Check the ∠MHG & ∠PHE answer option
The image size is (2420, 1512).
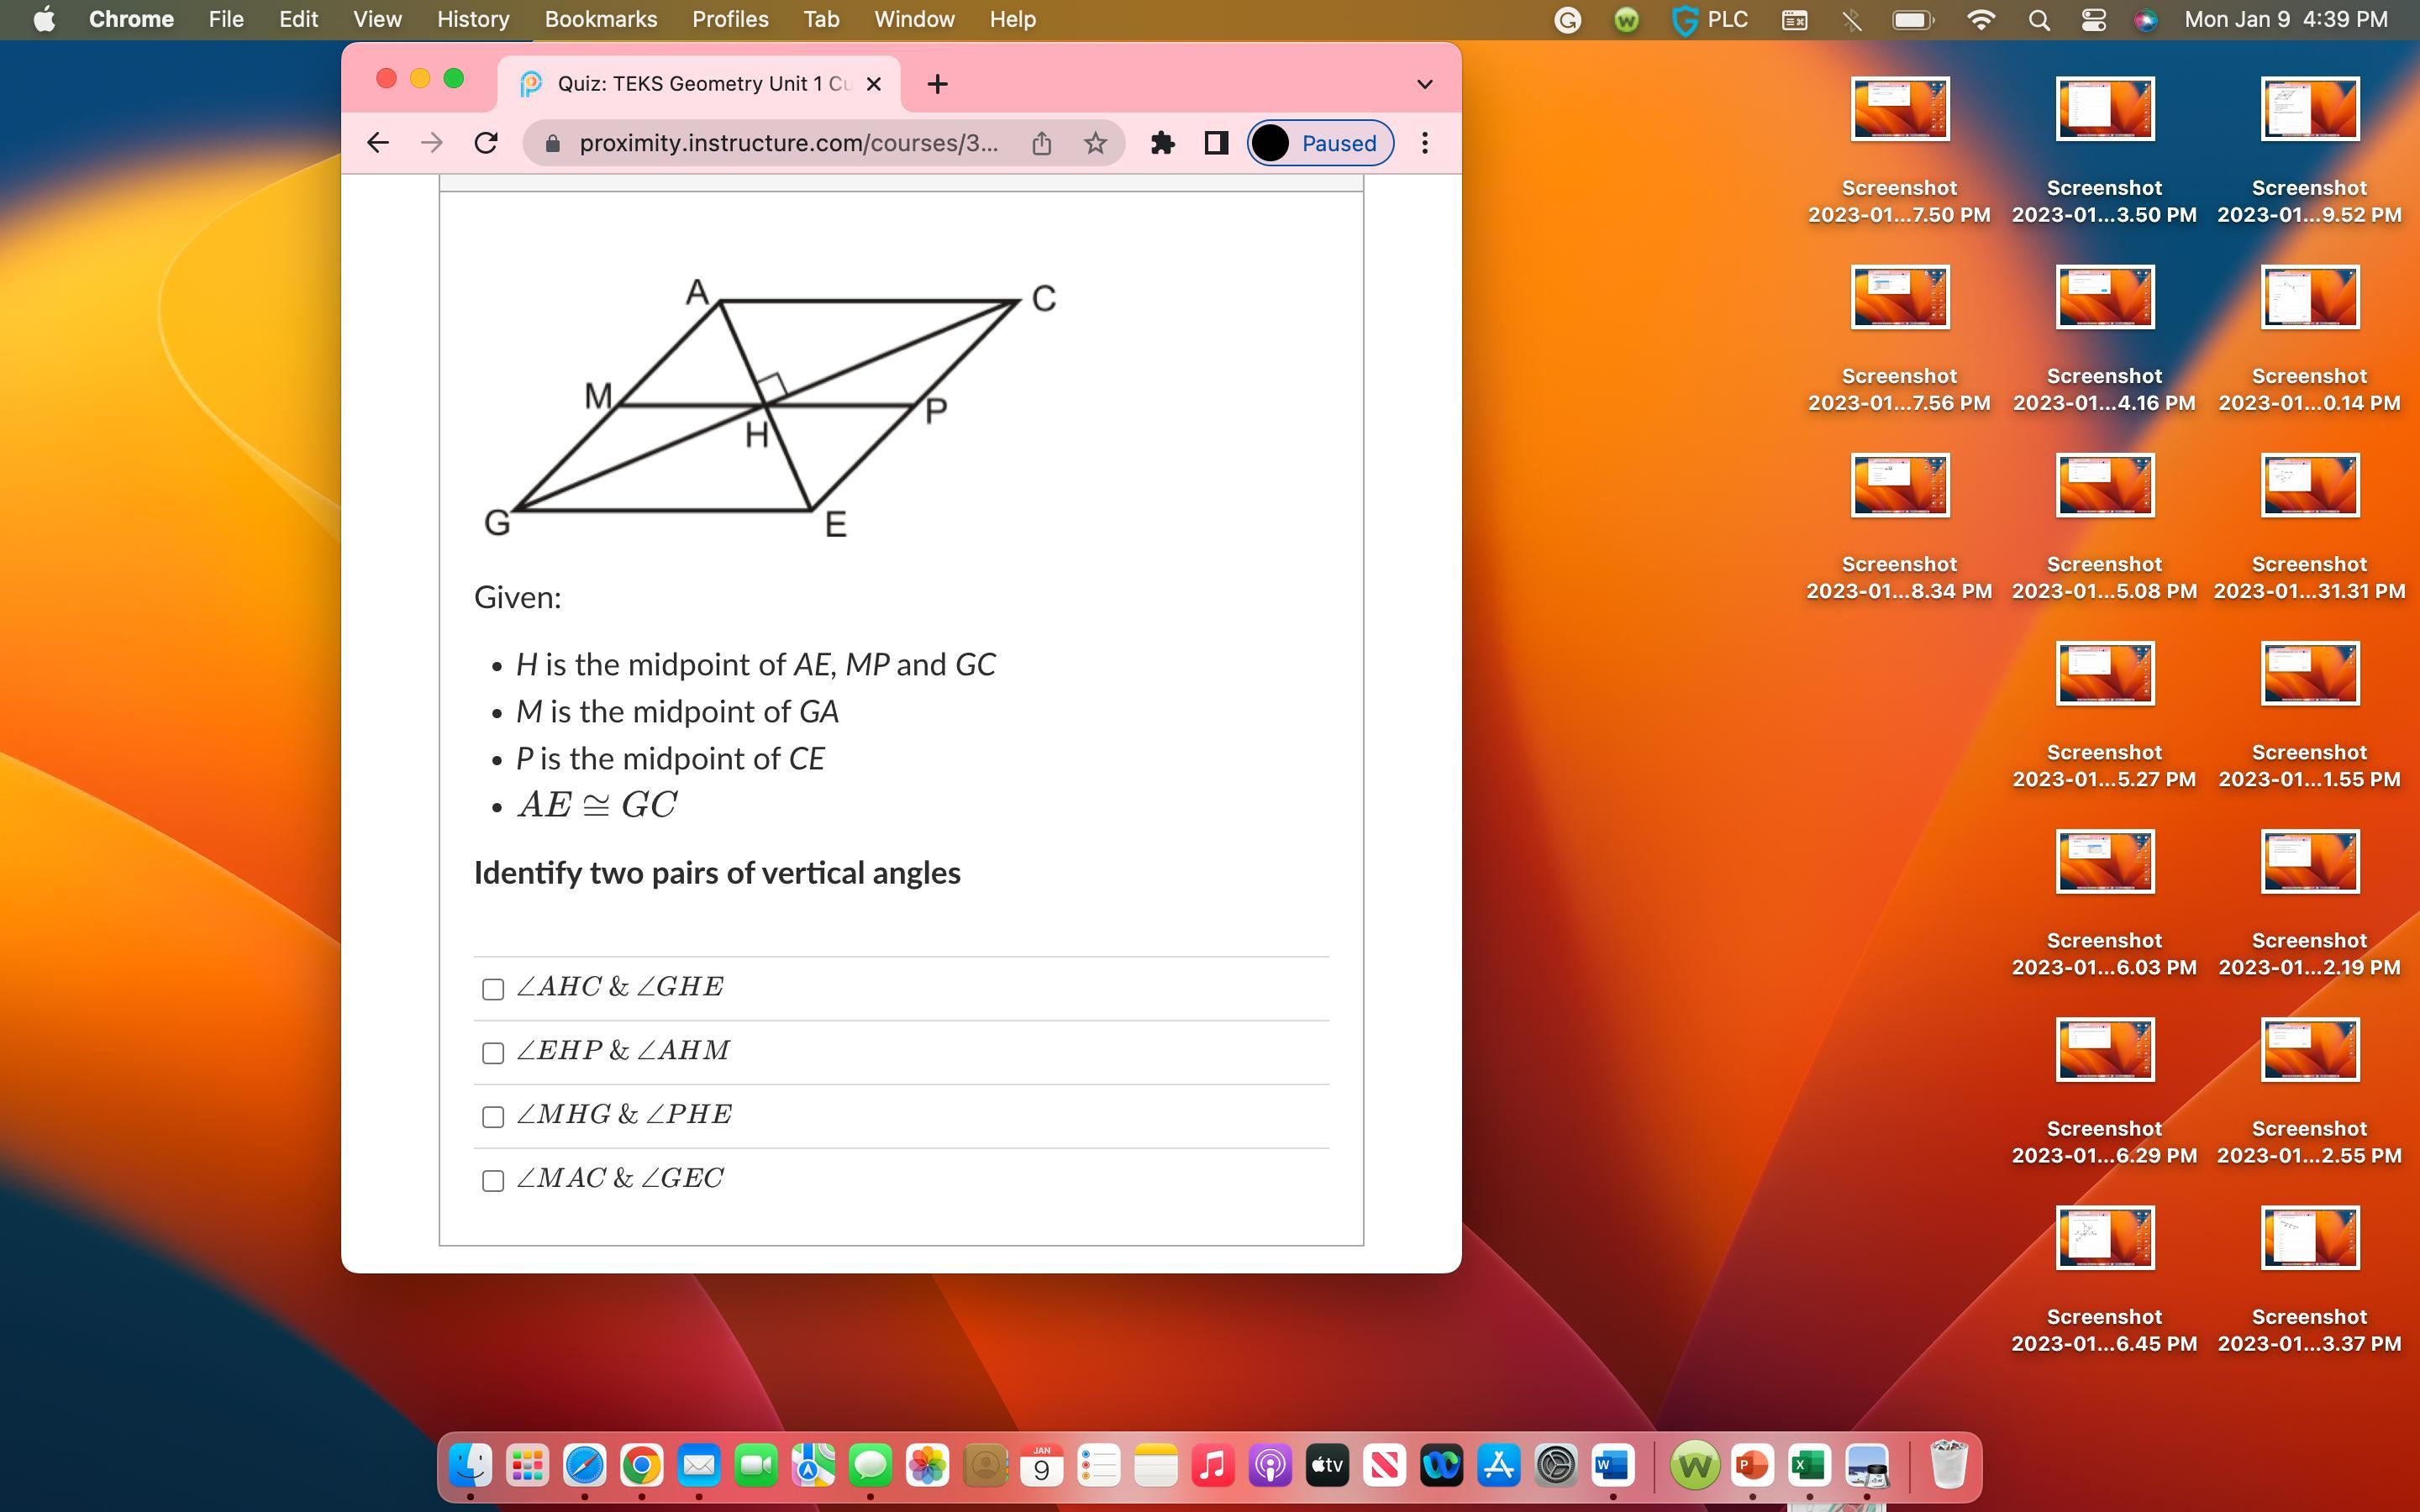[x=493, y=1117]
